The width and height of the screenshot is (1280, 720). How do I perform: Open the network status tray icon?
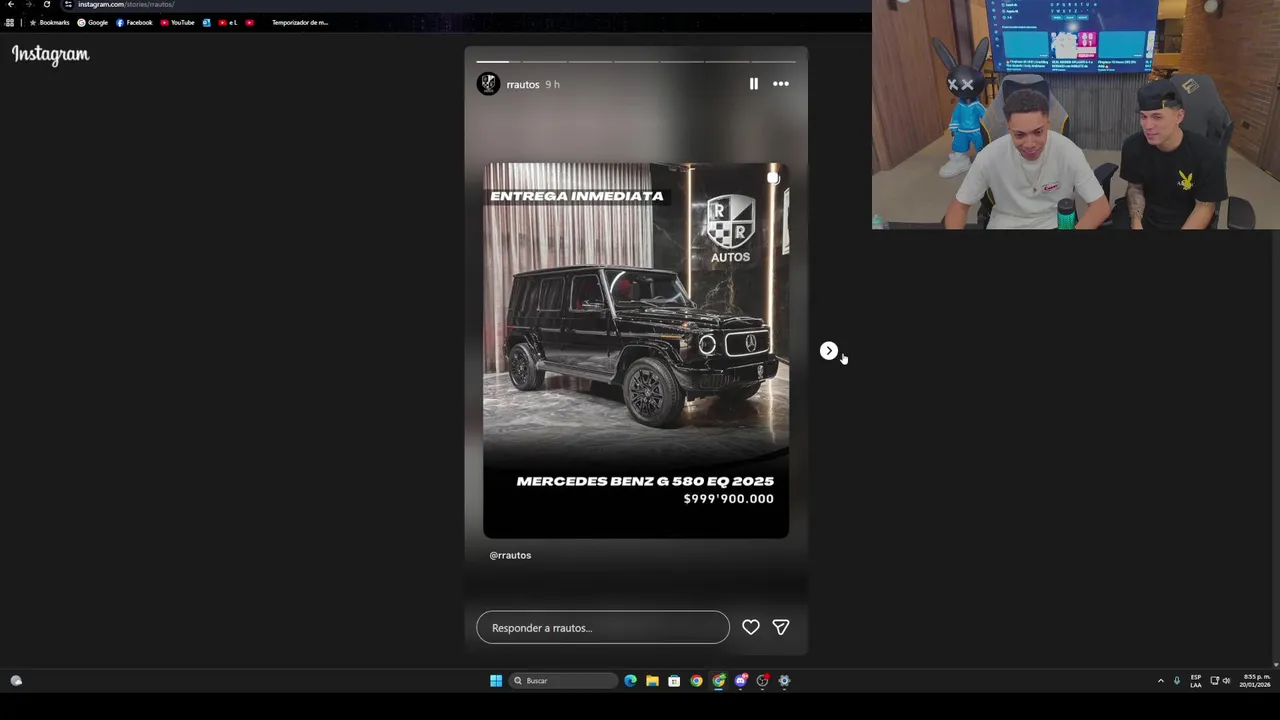[1214, 681]
